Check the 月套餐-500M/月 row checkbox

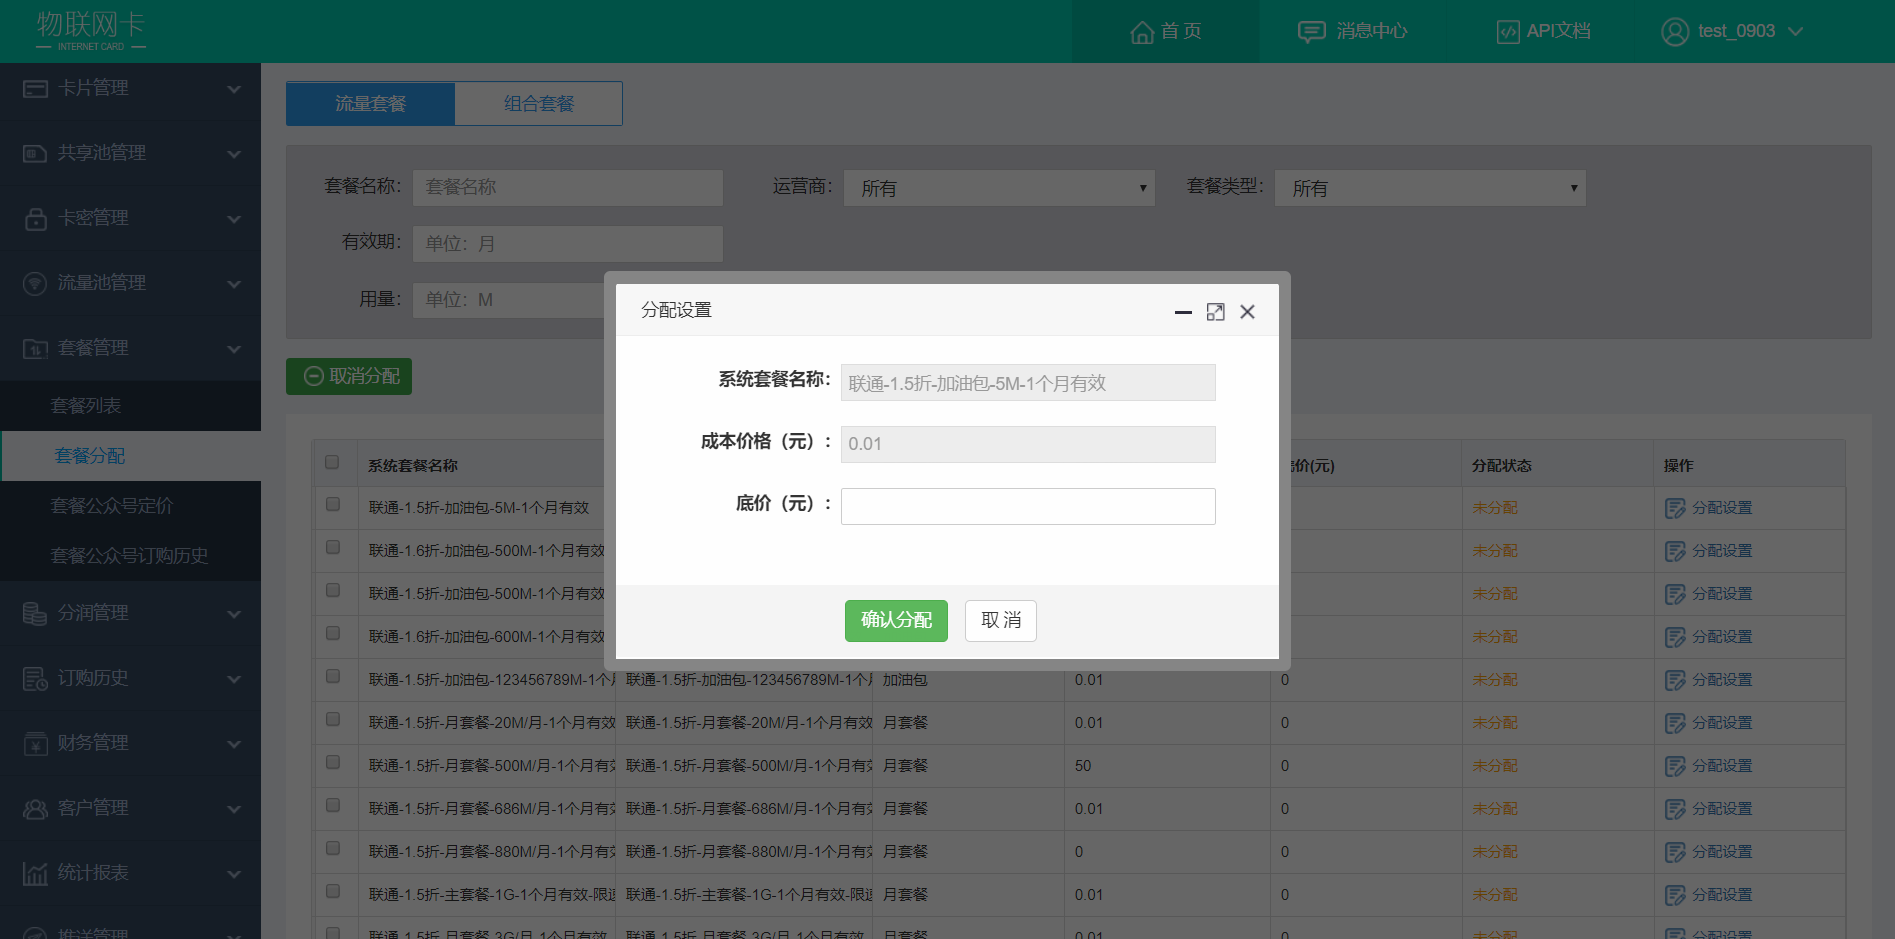point(333,762)
